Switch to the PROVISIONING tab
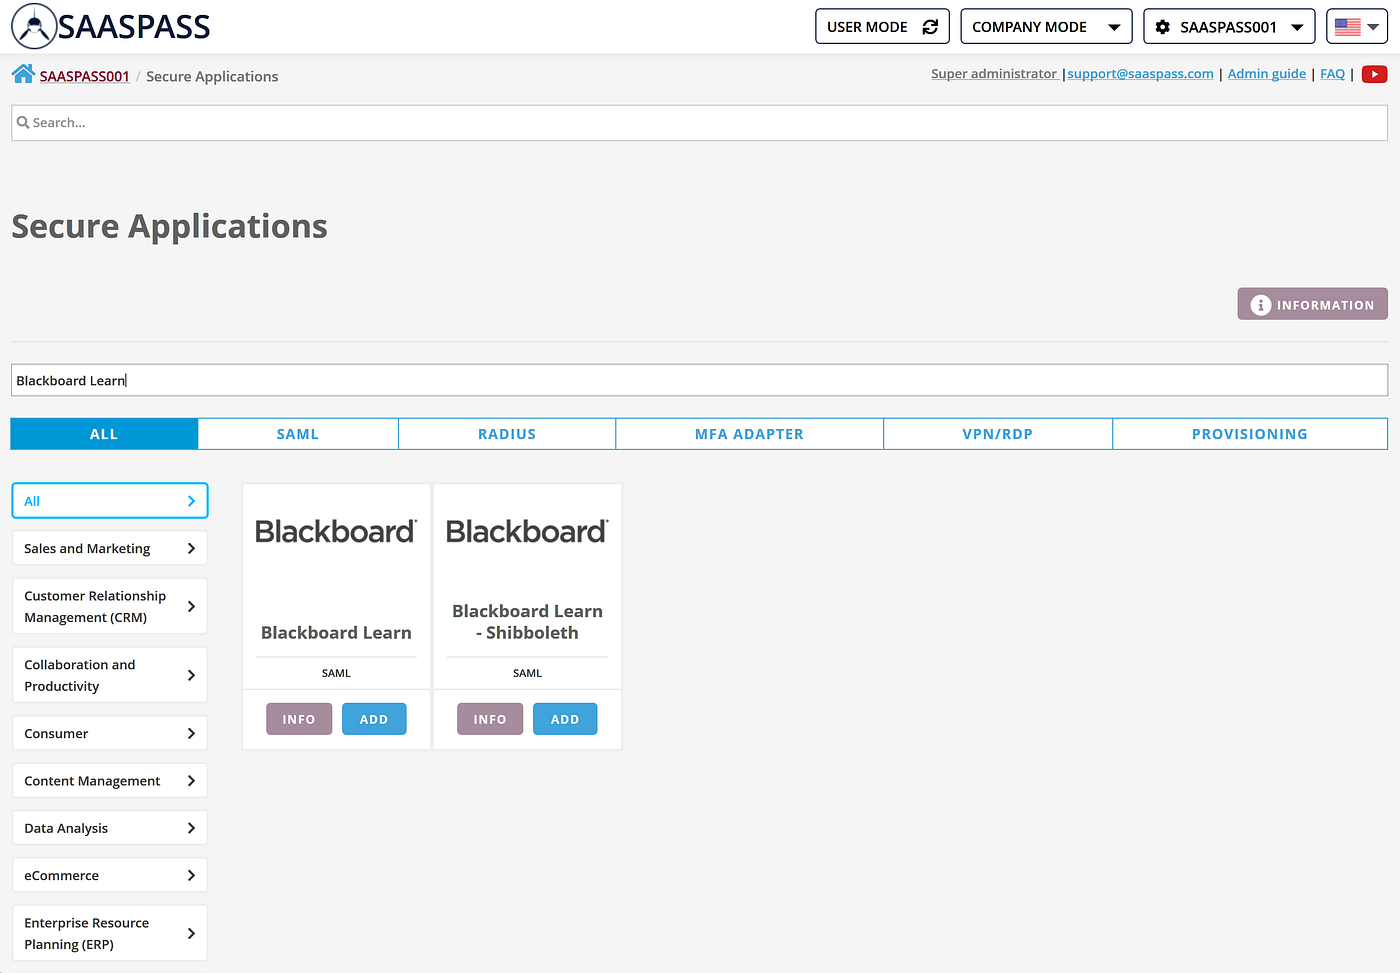 (x=1250, y=434)
